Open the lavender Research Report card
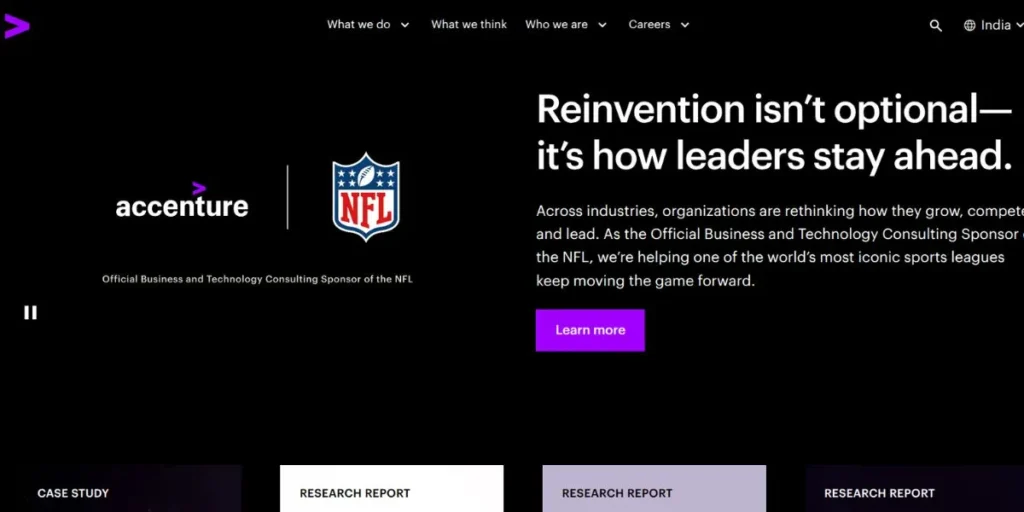The image size is (1024, 512). click(654, 489)
